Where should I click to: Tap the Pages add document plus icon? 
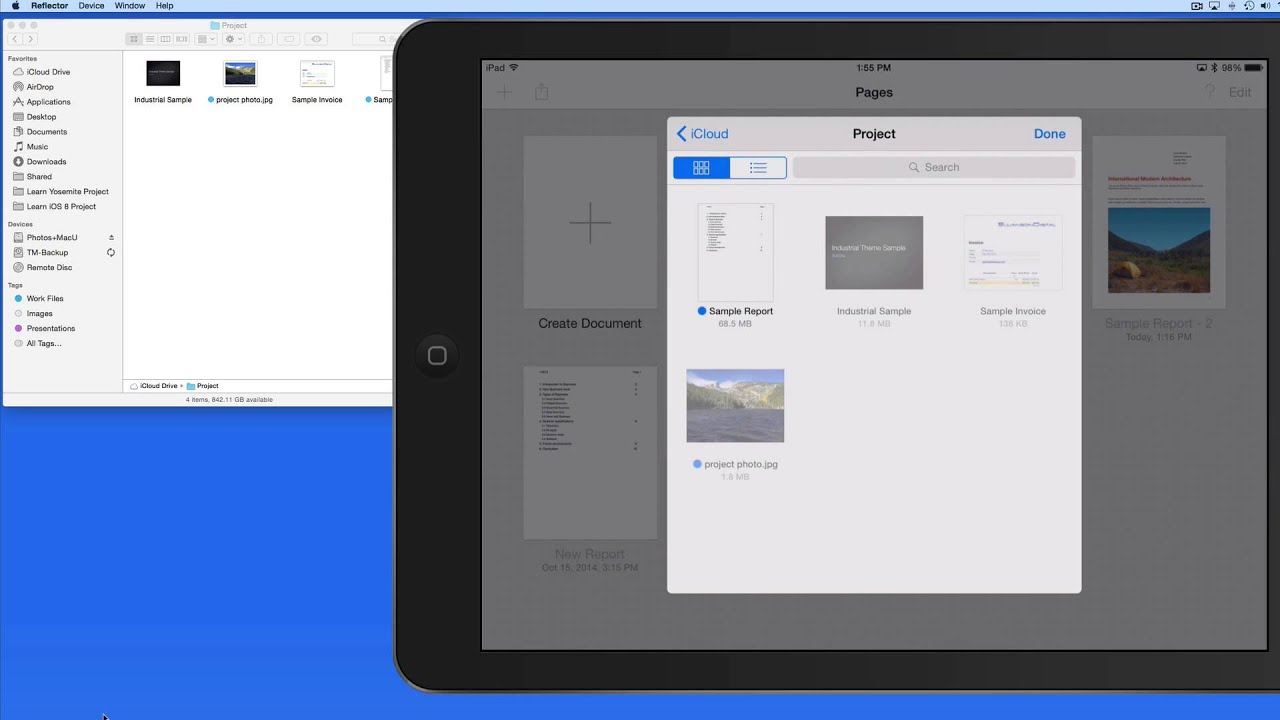click(x=504, y=92)
